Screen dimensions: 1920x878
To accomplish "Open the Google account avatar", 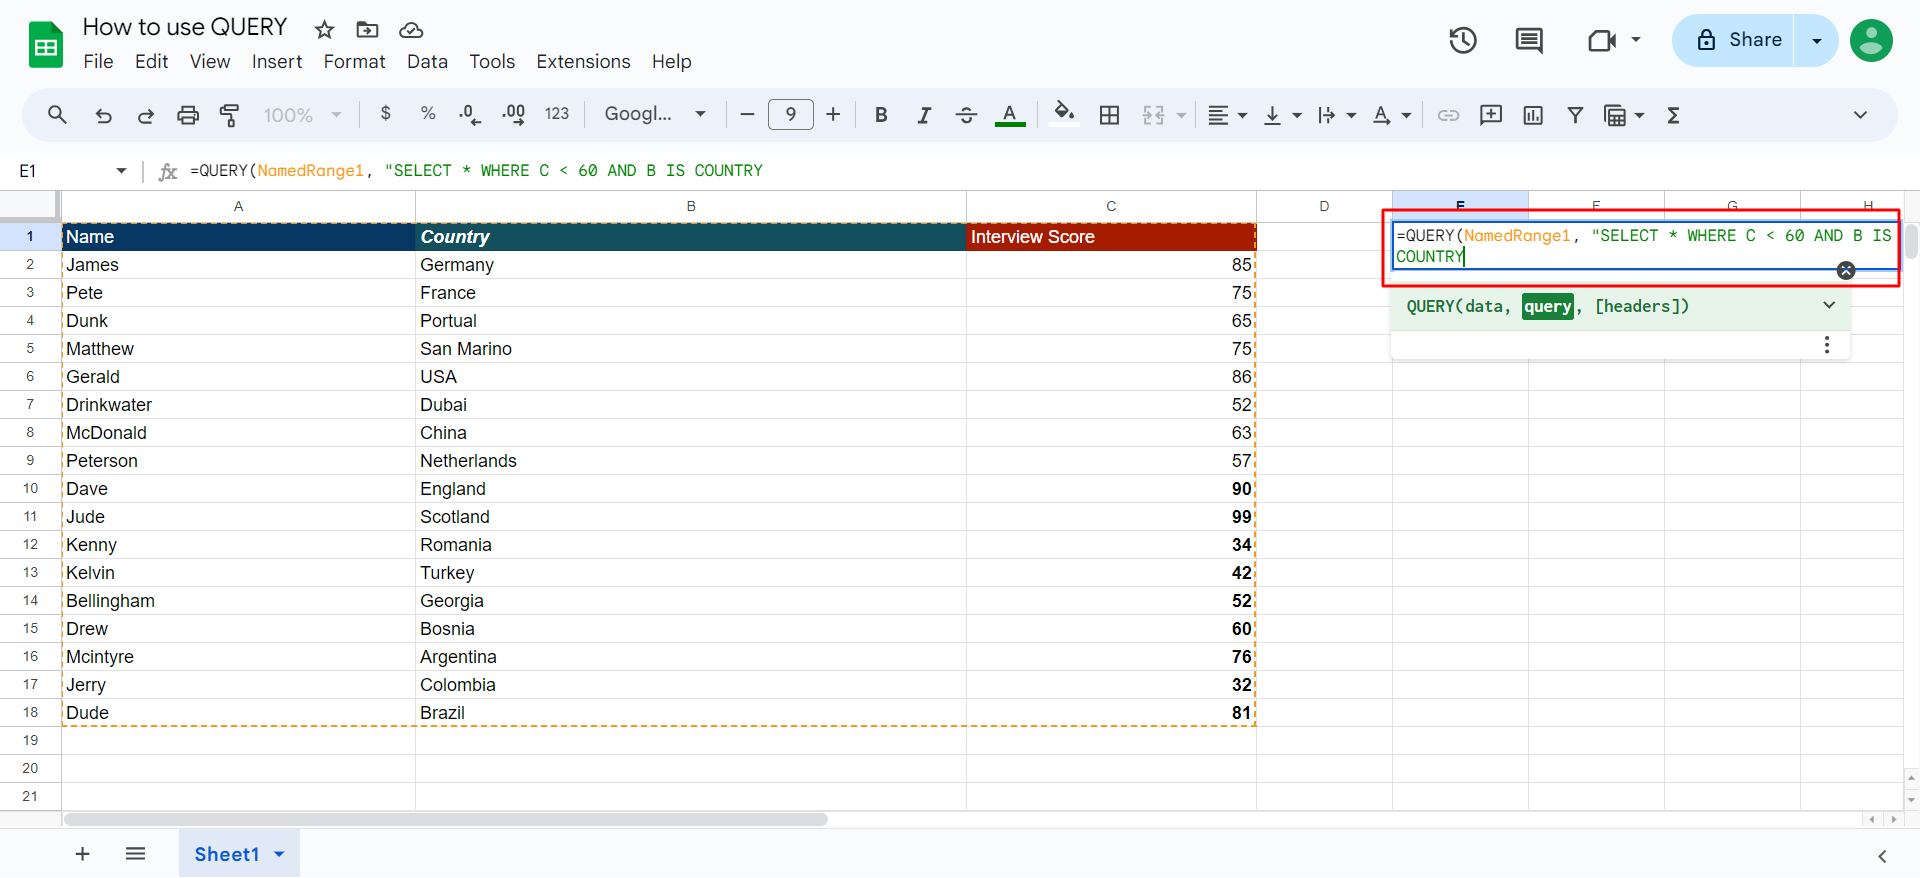I will coord(1871,40).
